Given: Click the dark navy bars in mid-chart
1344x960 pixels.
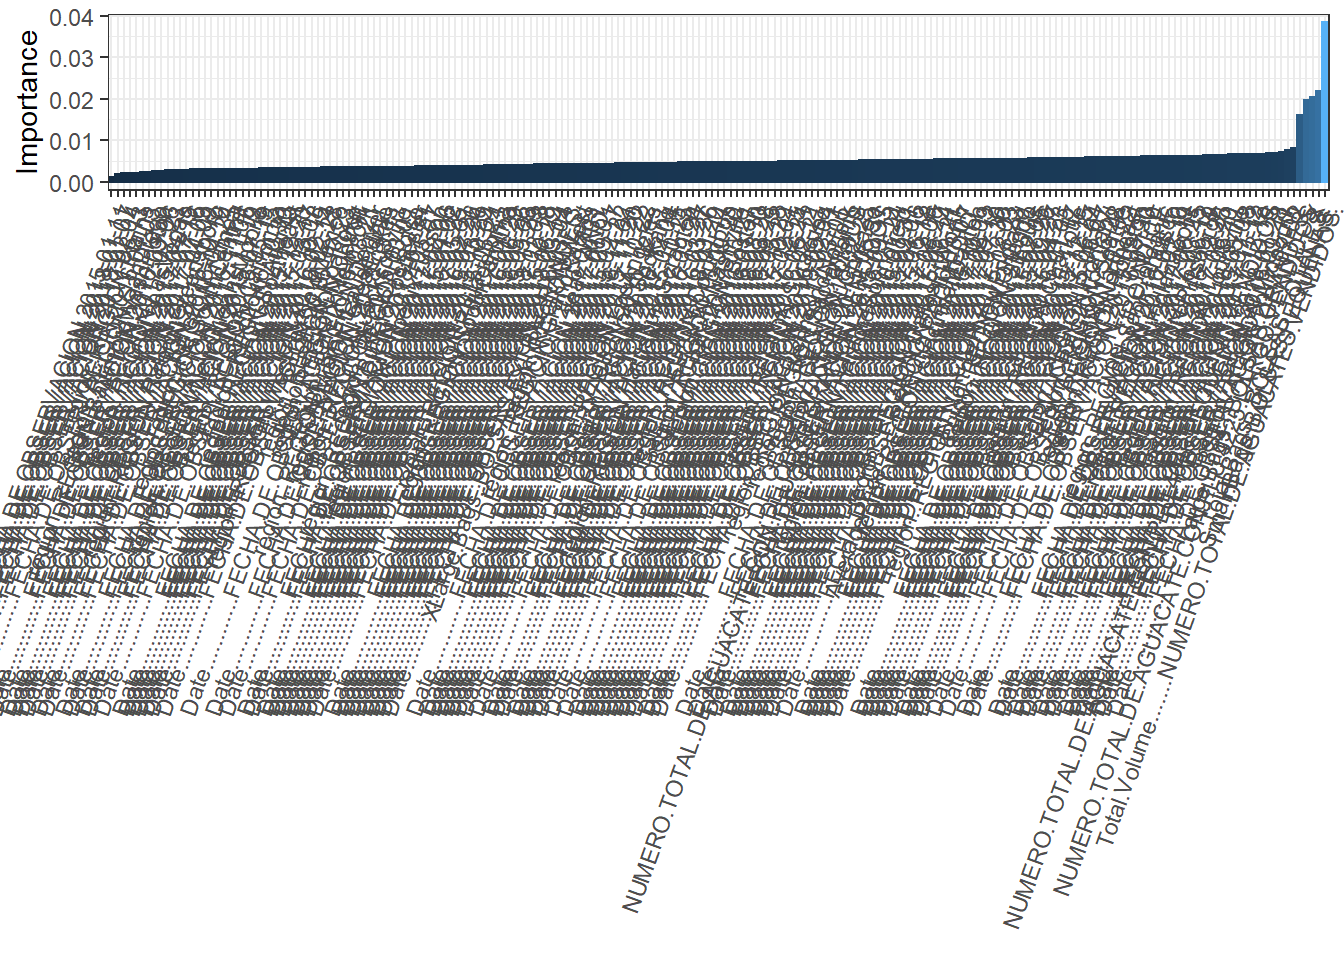Looking at the screenshot, I should [700, 172].
